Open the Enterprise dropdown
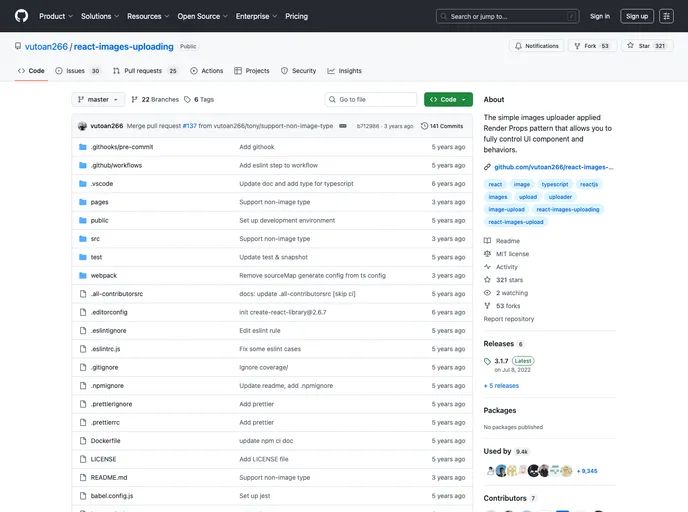This screenshot has width=688, height=512. (x=256, y=16)
